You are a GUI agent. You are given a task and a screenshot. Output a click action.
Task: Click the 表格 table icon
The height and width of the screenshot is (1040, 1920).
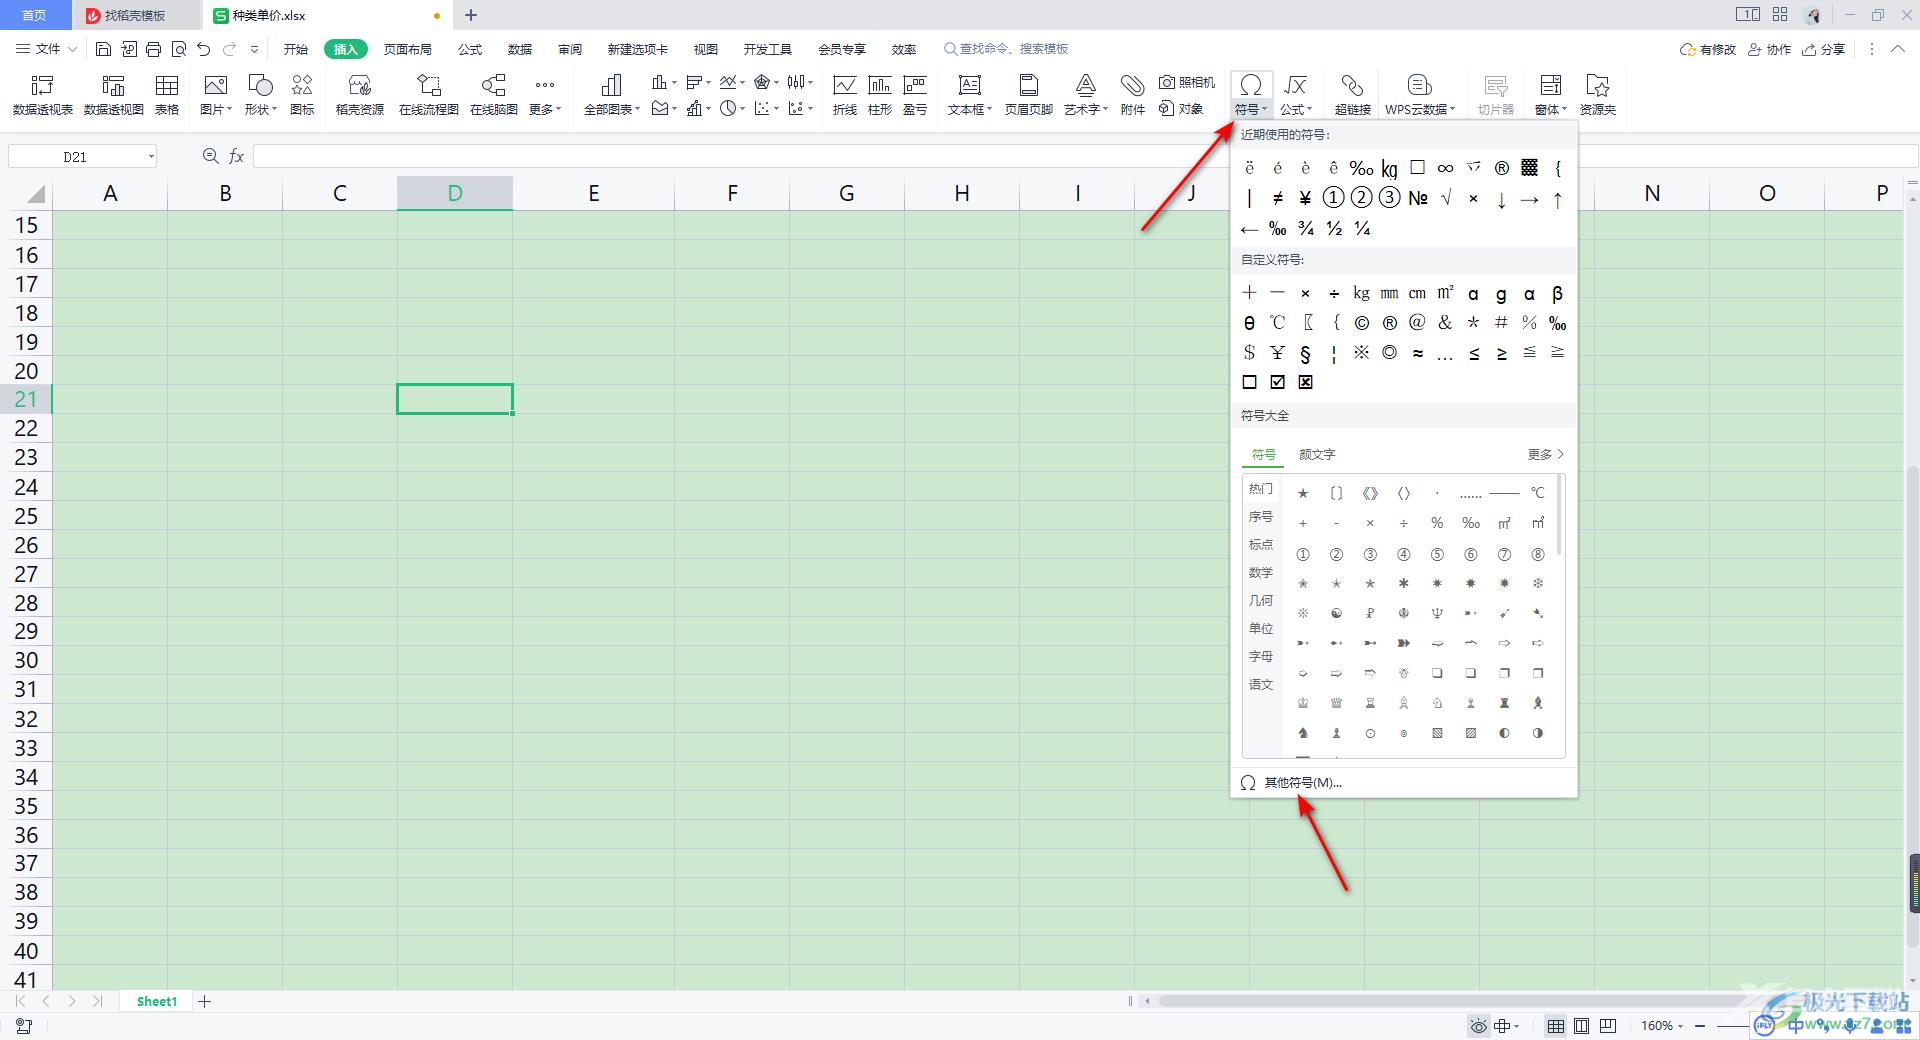click(x=167, y=95)
